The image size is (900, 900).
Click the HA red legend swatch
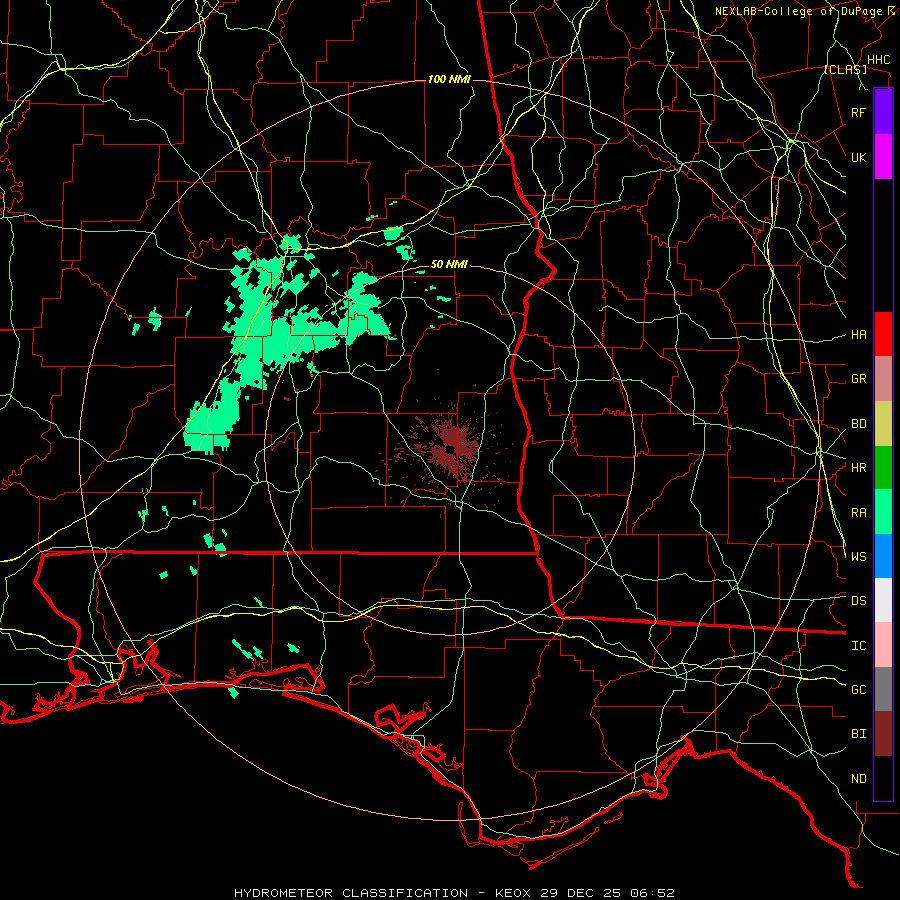[x=883, y=334]
